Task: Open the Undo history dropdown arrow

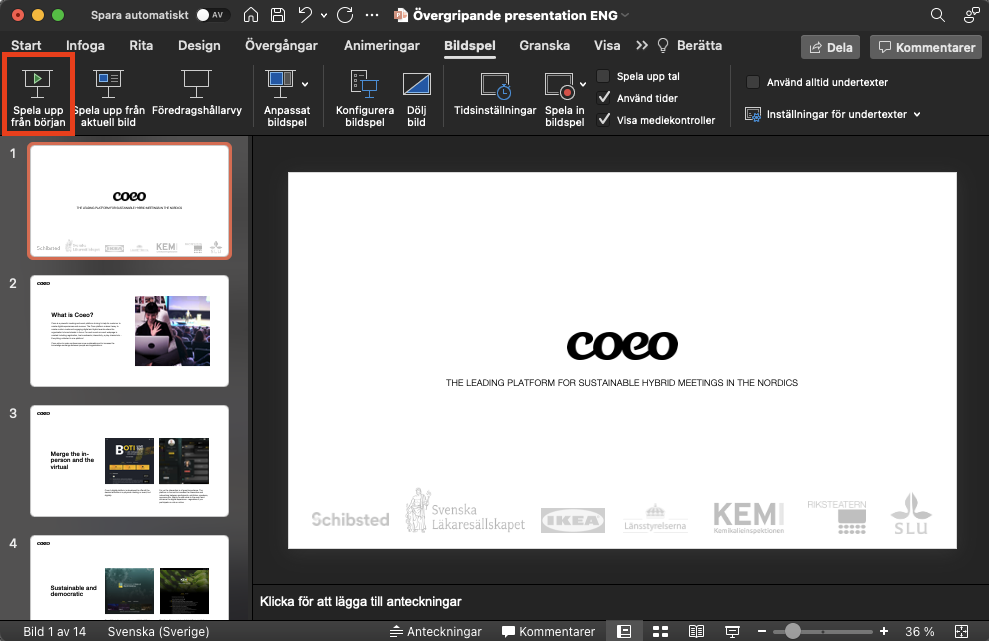Action: click(x=324, y=16)
